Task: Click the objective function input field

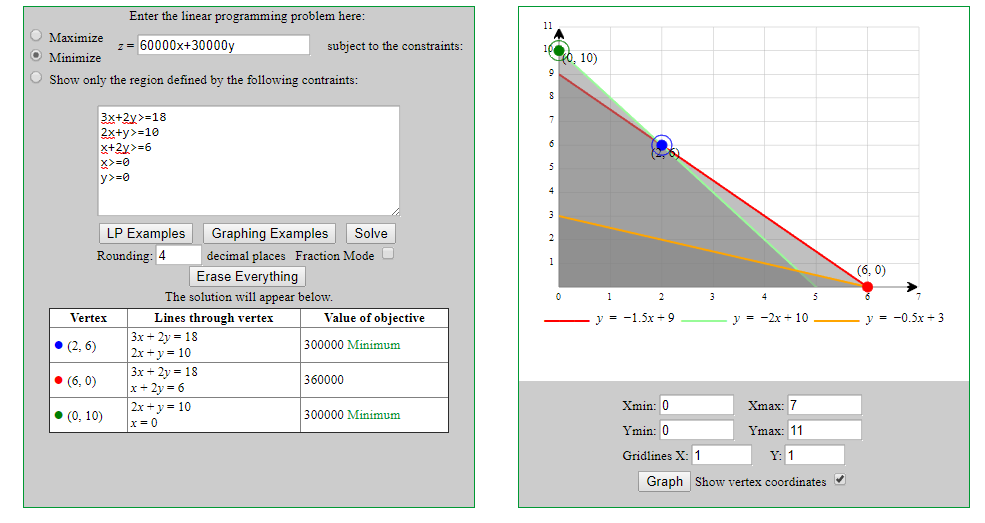Action: [x=223, y=45]
